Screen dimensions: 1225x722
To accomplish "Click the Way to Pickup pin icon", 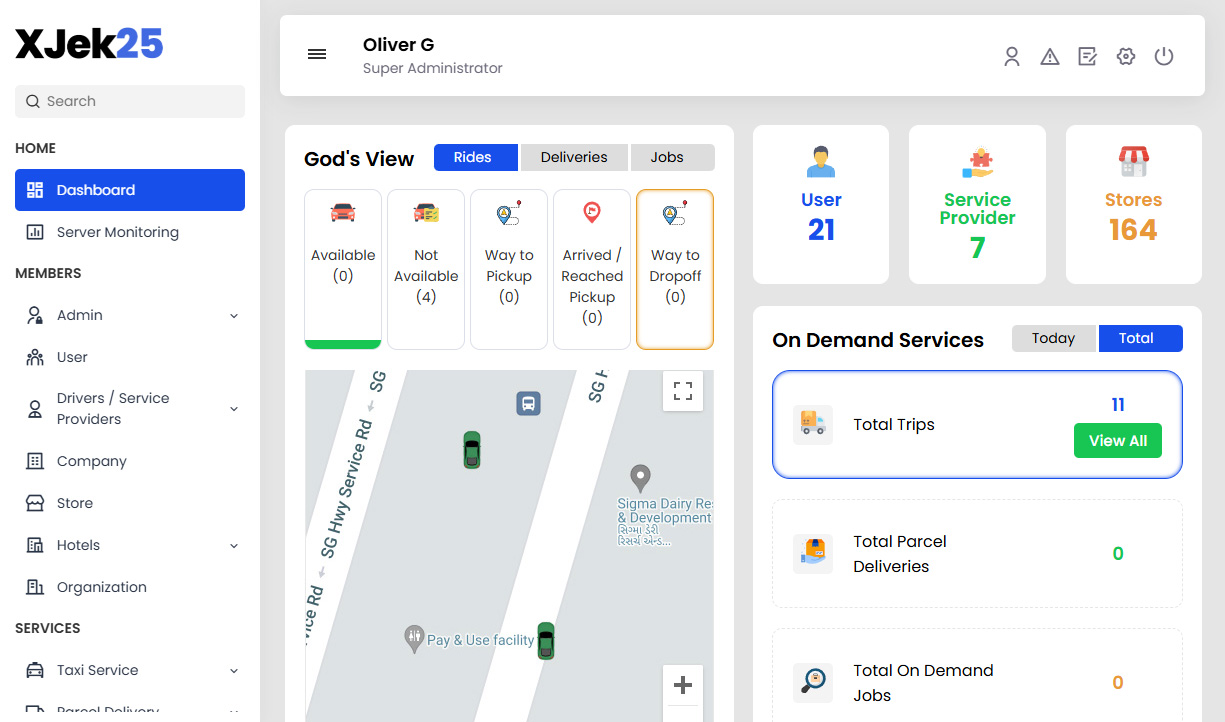I will (509, 213).
